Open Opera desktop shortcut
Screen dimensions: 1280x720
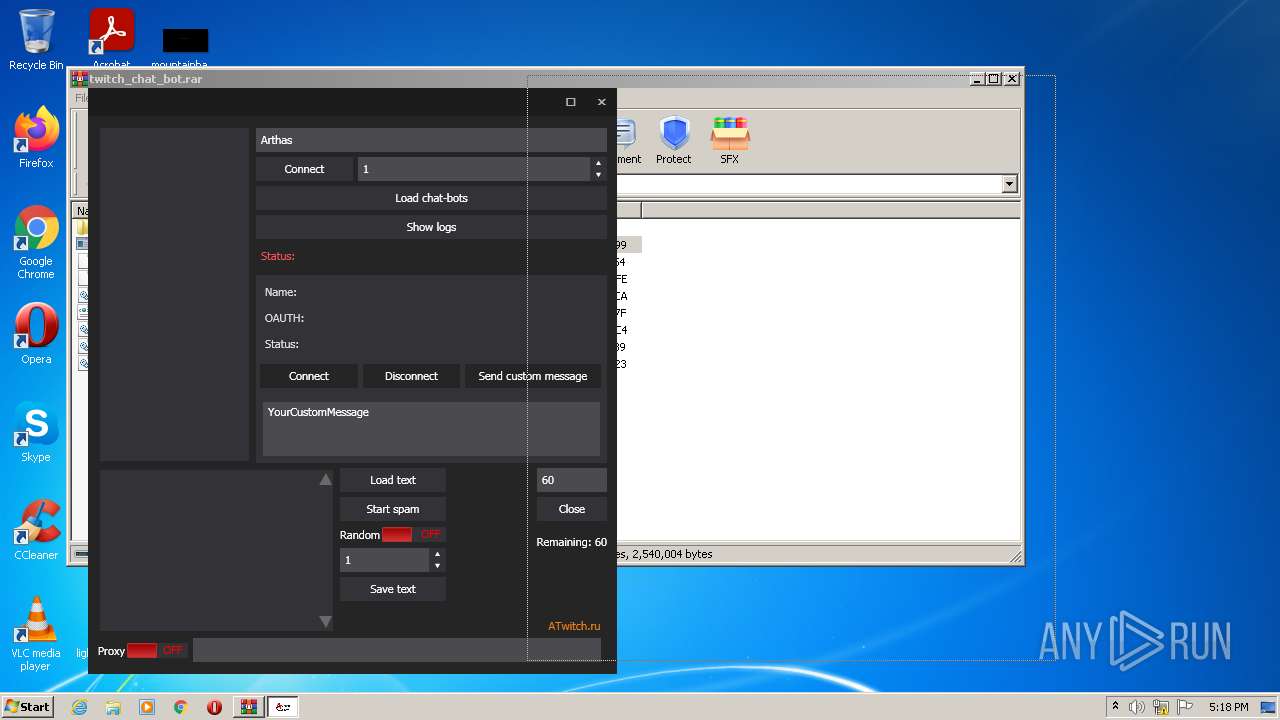(x=36, y=334)
